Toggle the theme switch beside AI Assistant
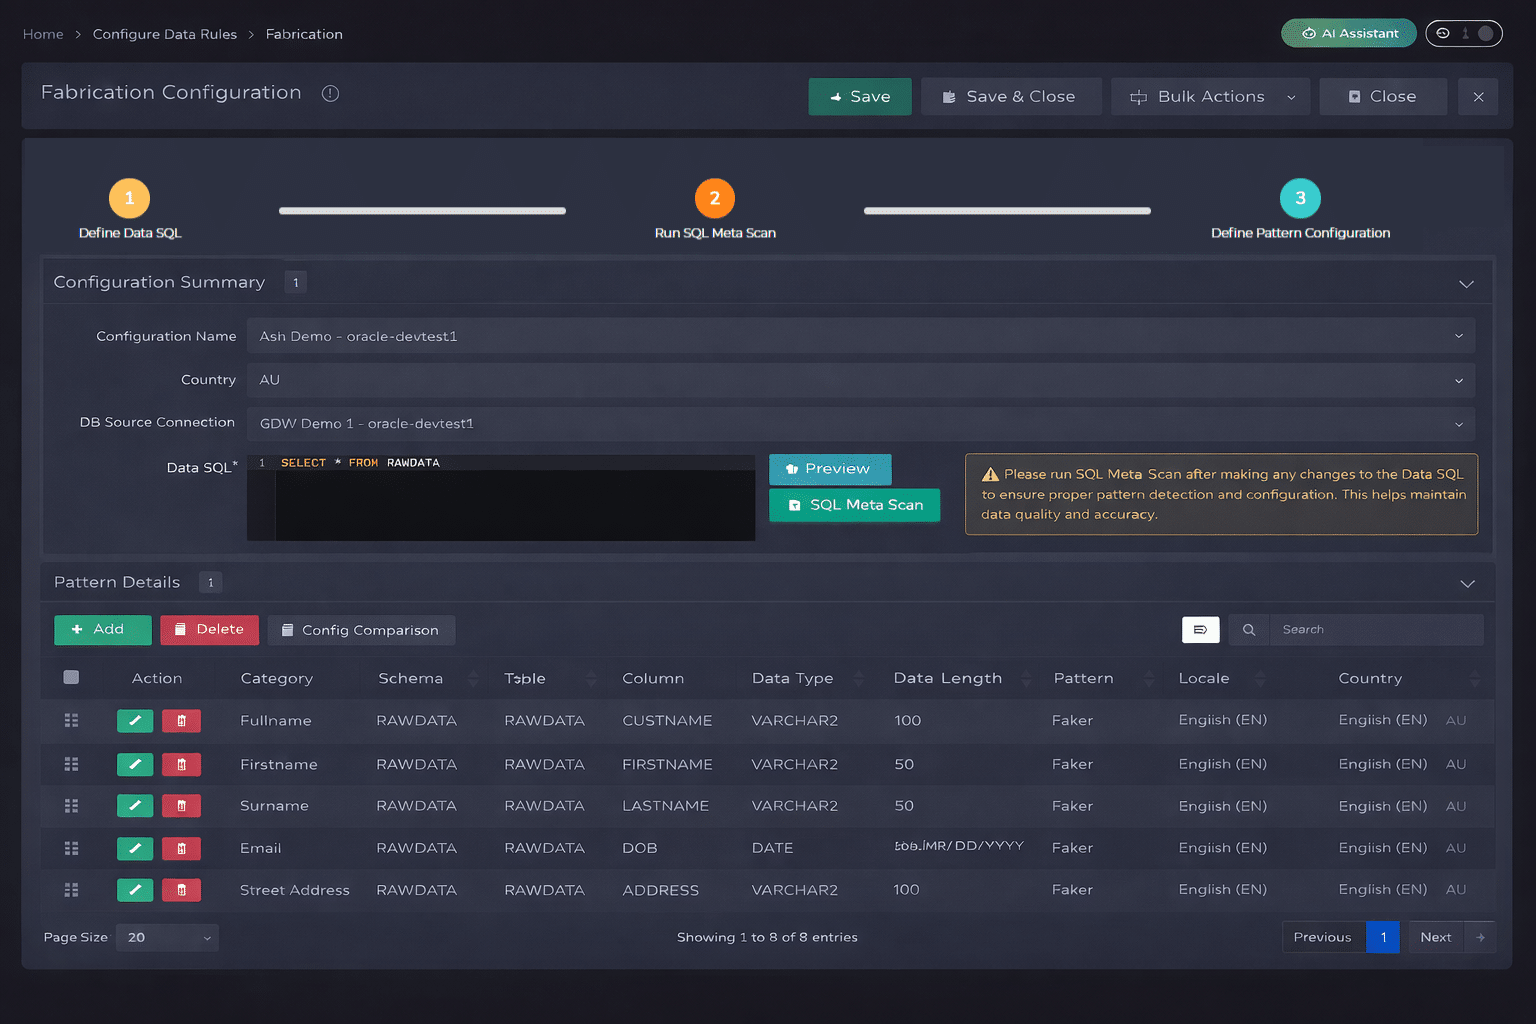The height and width of the screenshot is (1024, 1536). [1463, 33]
